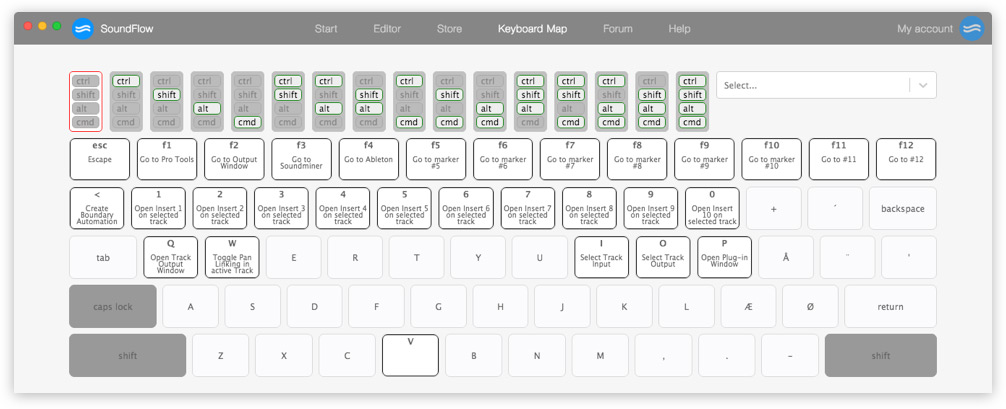Select the shift+alt+cmd modifier combination
Screen dimensions: 1006x409
[x=651, y=101]
